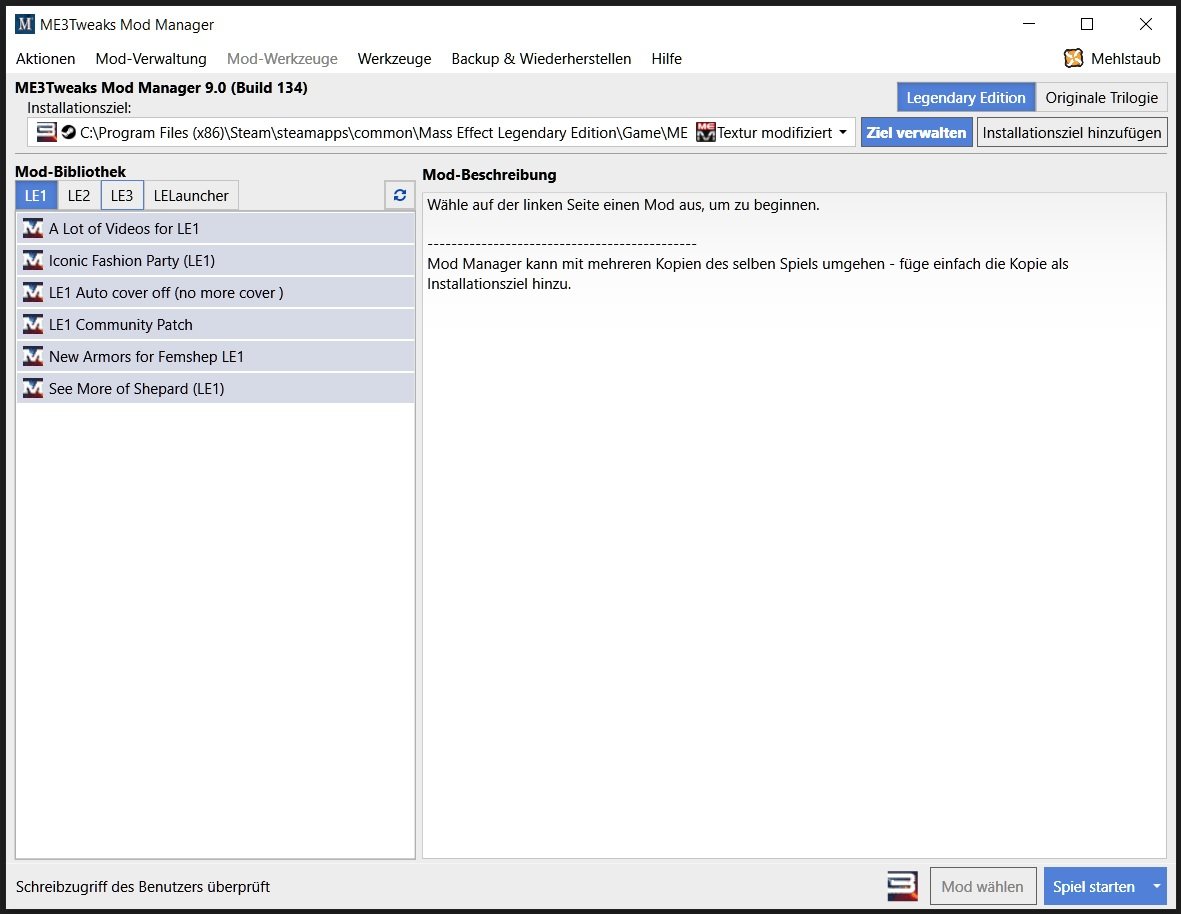This screenshot has width=1181, height=914.
Task: Select the Iconic Fashion Party (LE1) mod
Action: (x=215, y=260)
